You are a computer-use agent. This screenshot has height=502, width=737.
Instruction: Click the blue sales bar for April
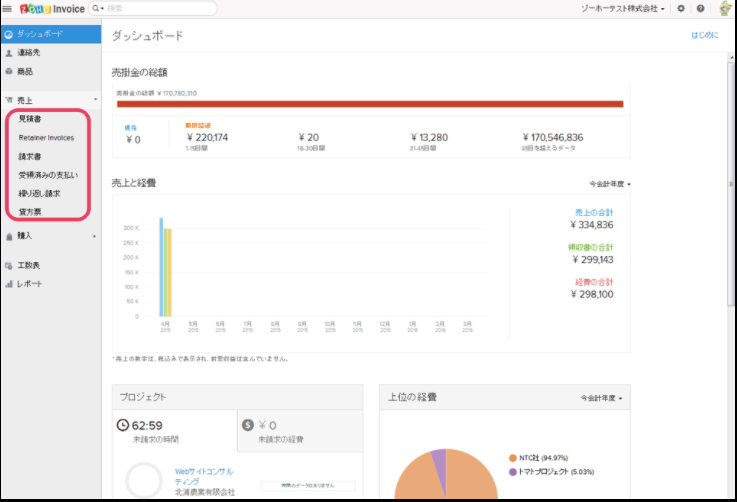point(161,267)
